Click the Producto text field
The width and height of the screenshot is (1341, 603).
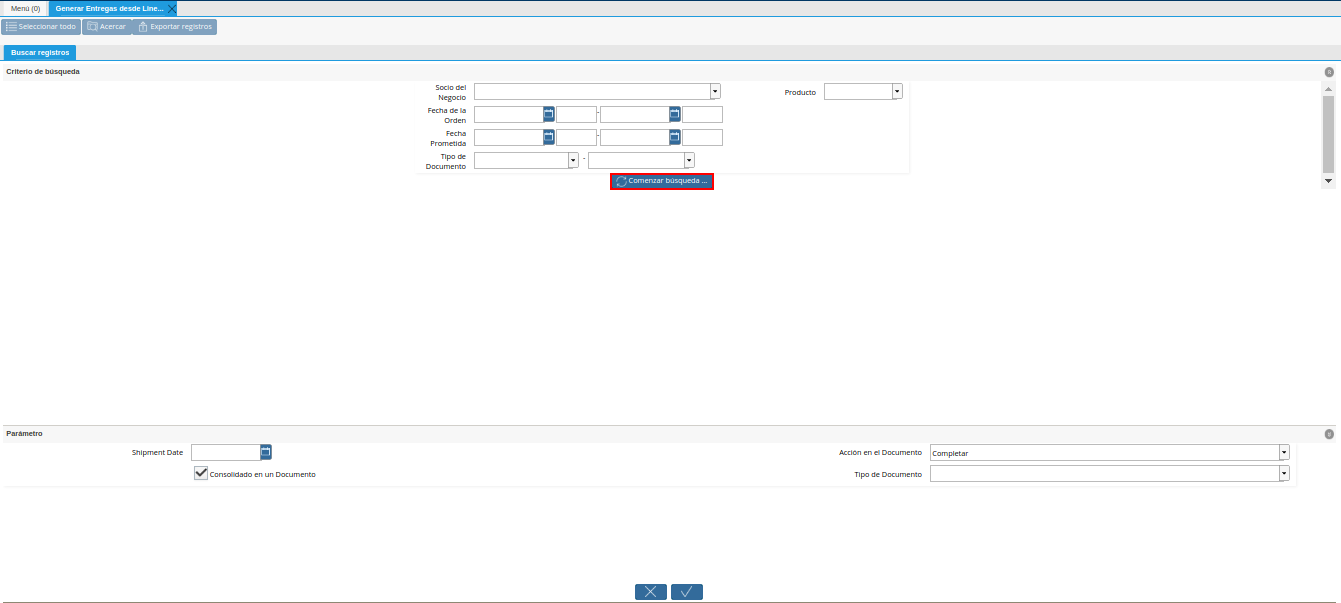coord(858,91)
